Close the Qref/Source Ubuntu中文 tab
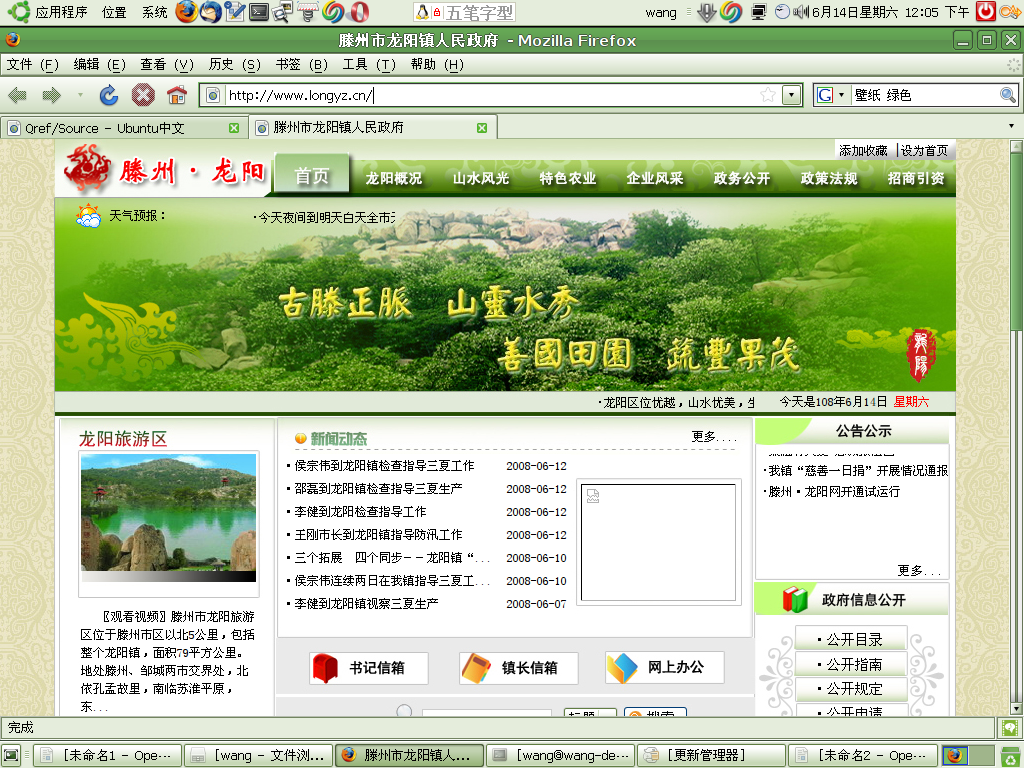1024x768 pixels. tap(234, 128)
